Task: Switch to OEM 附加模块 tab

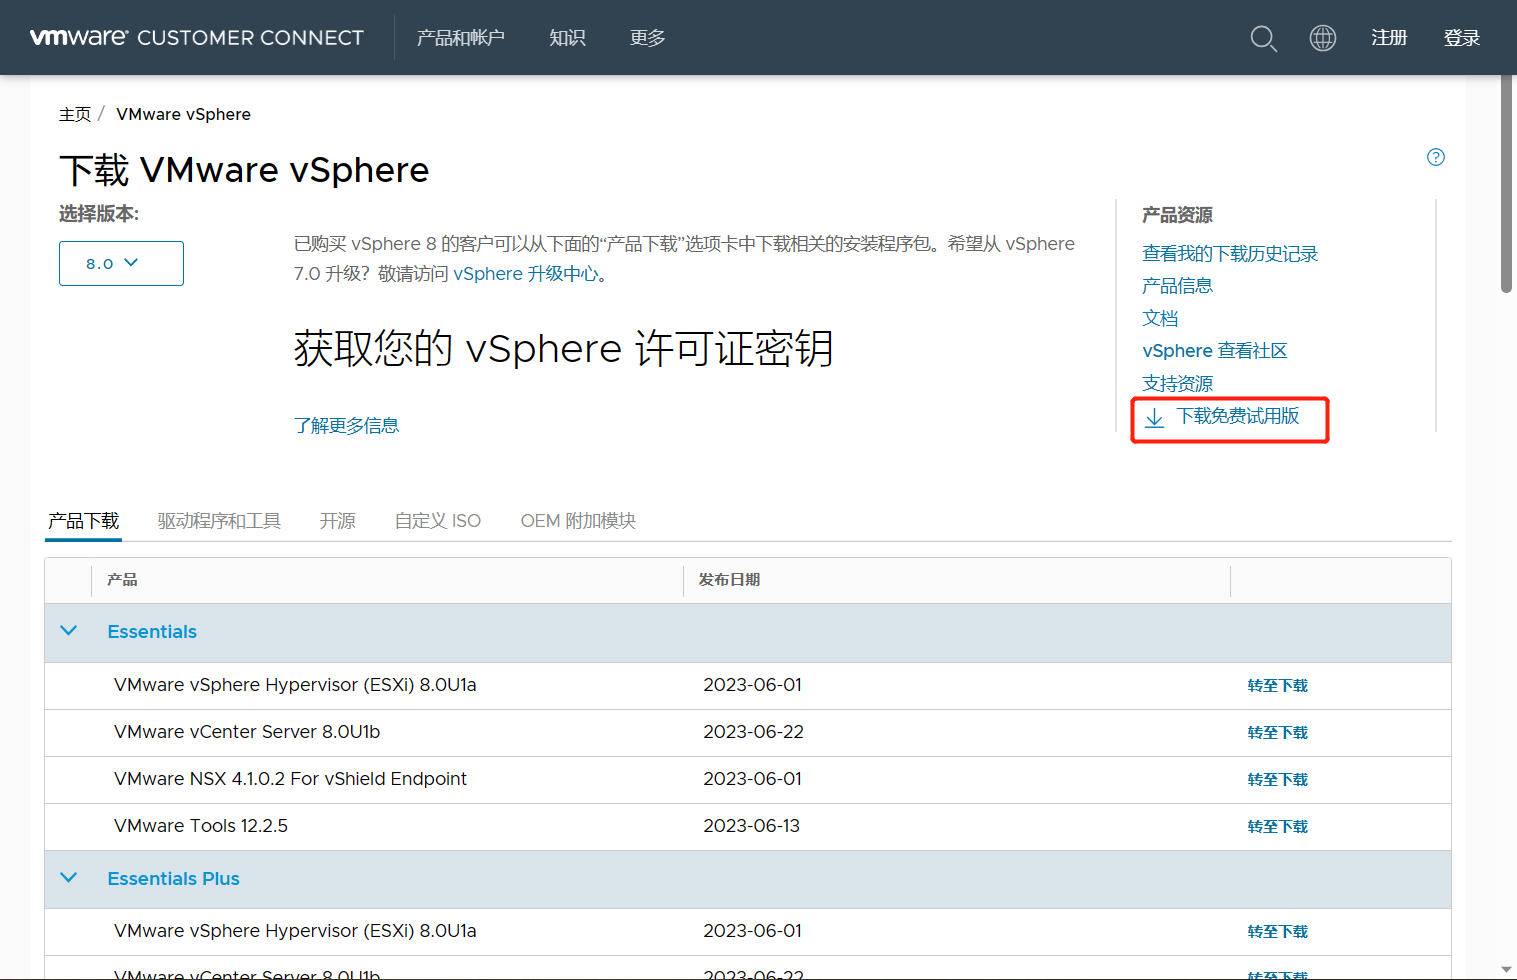Action: (x=578, y=521)
